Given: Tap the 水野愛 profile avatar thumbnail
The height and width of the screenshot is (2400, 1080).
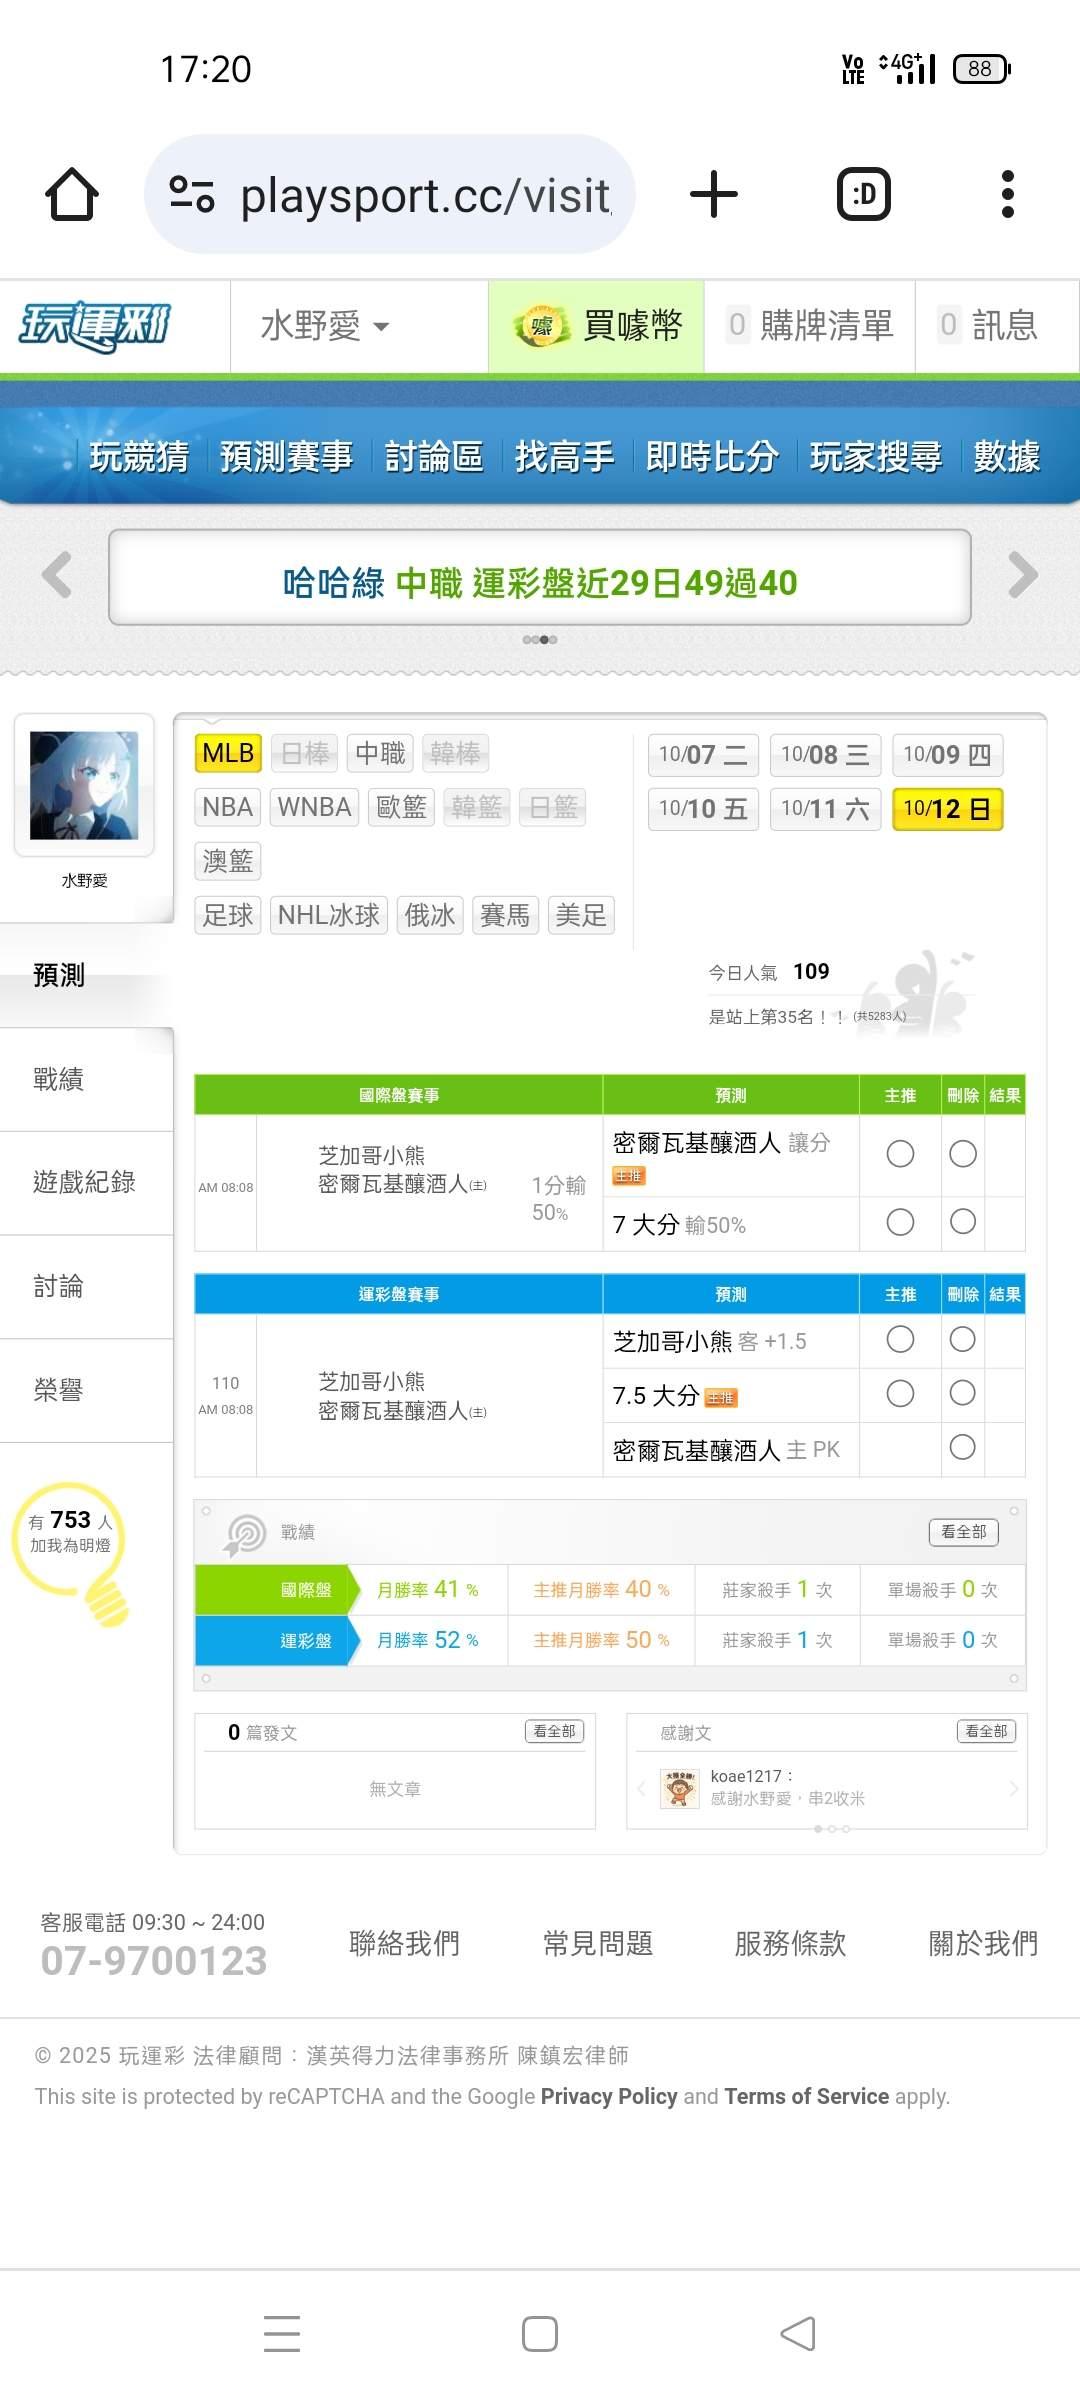Looking at the screenshot, I should [x=84, y=785].
